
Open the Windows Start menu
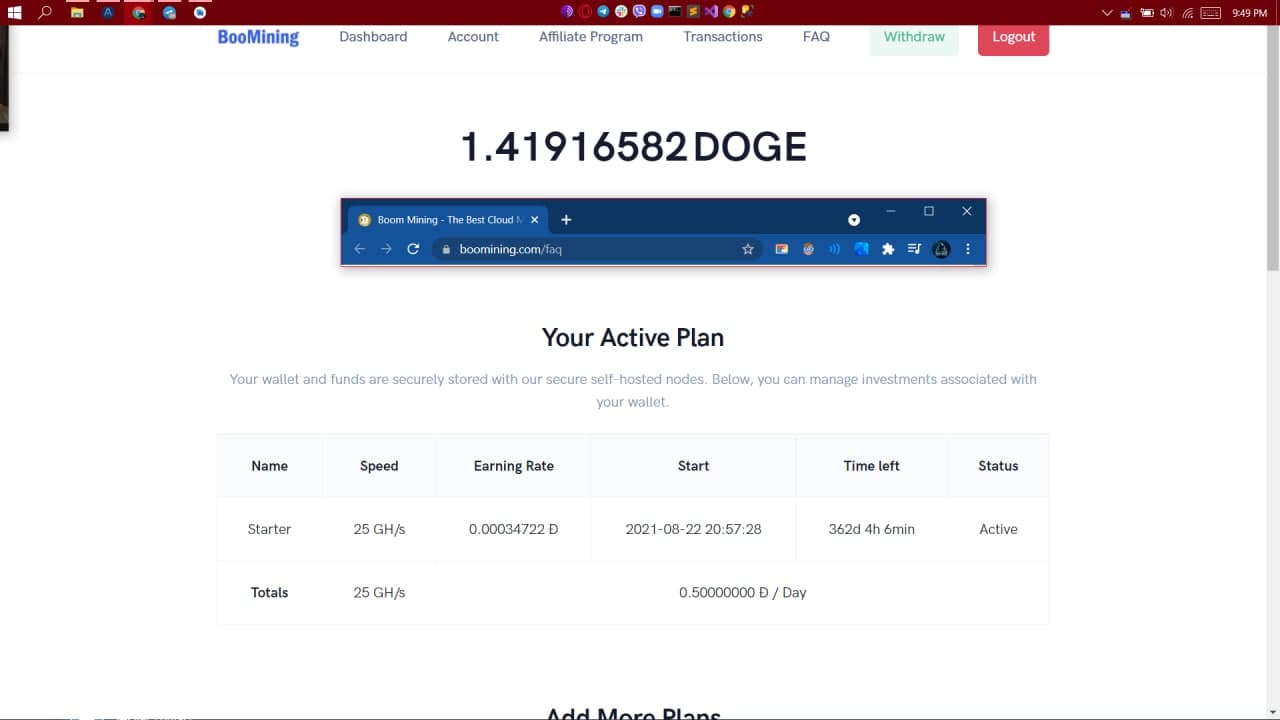[x=14, y=12]
